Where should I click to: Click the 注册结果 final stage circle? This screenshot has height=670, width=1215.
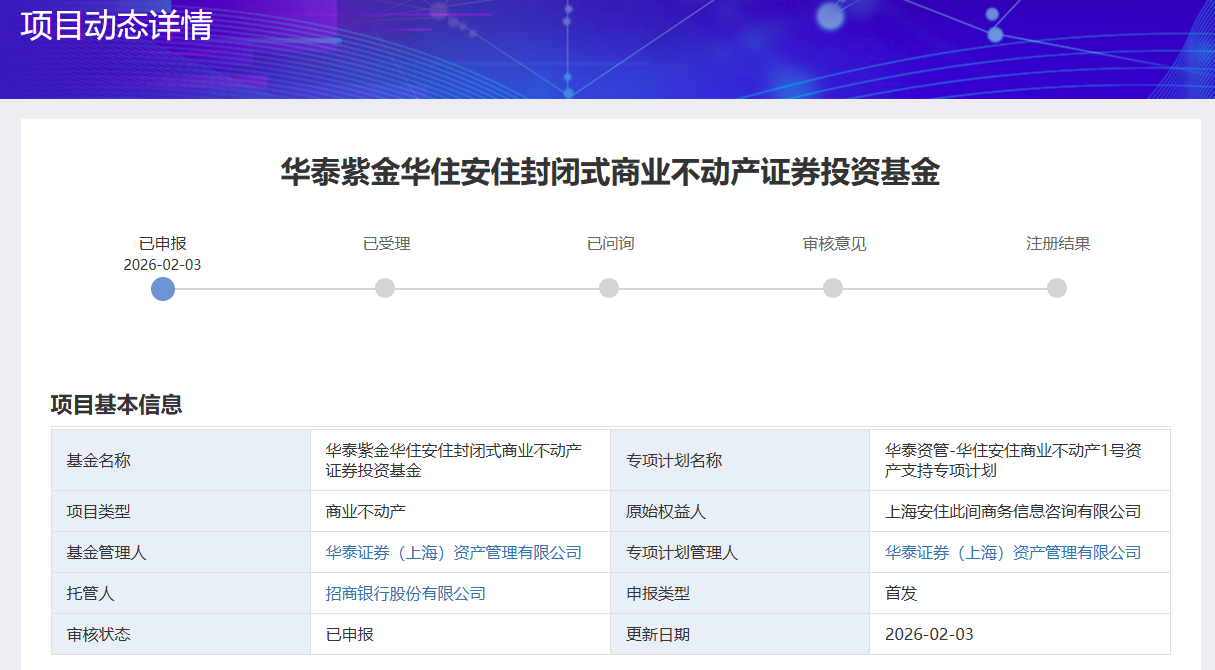click(x=1057, y=288)
